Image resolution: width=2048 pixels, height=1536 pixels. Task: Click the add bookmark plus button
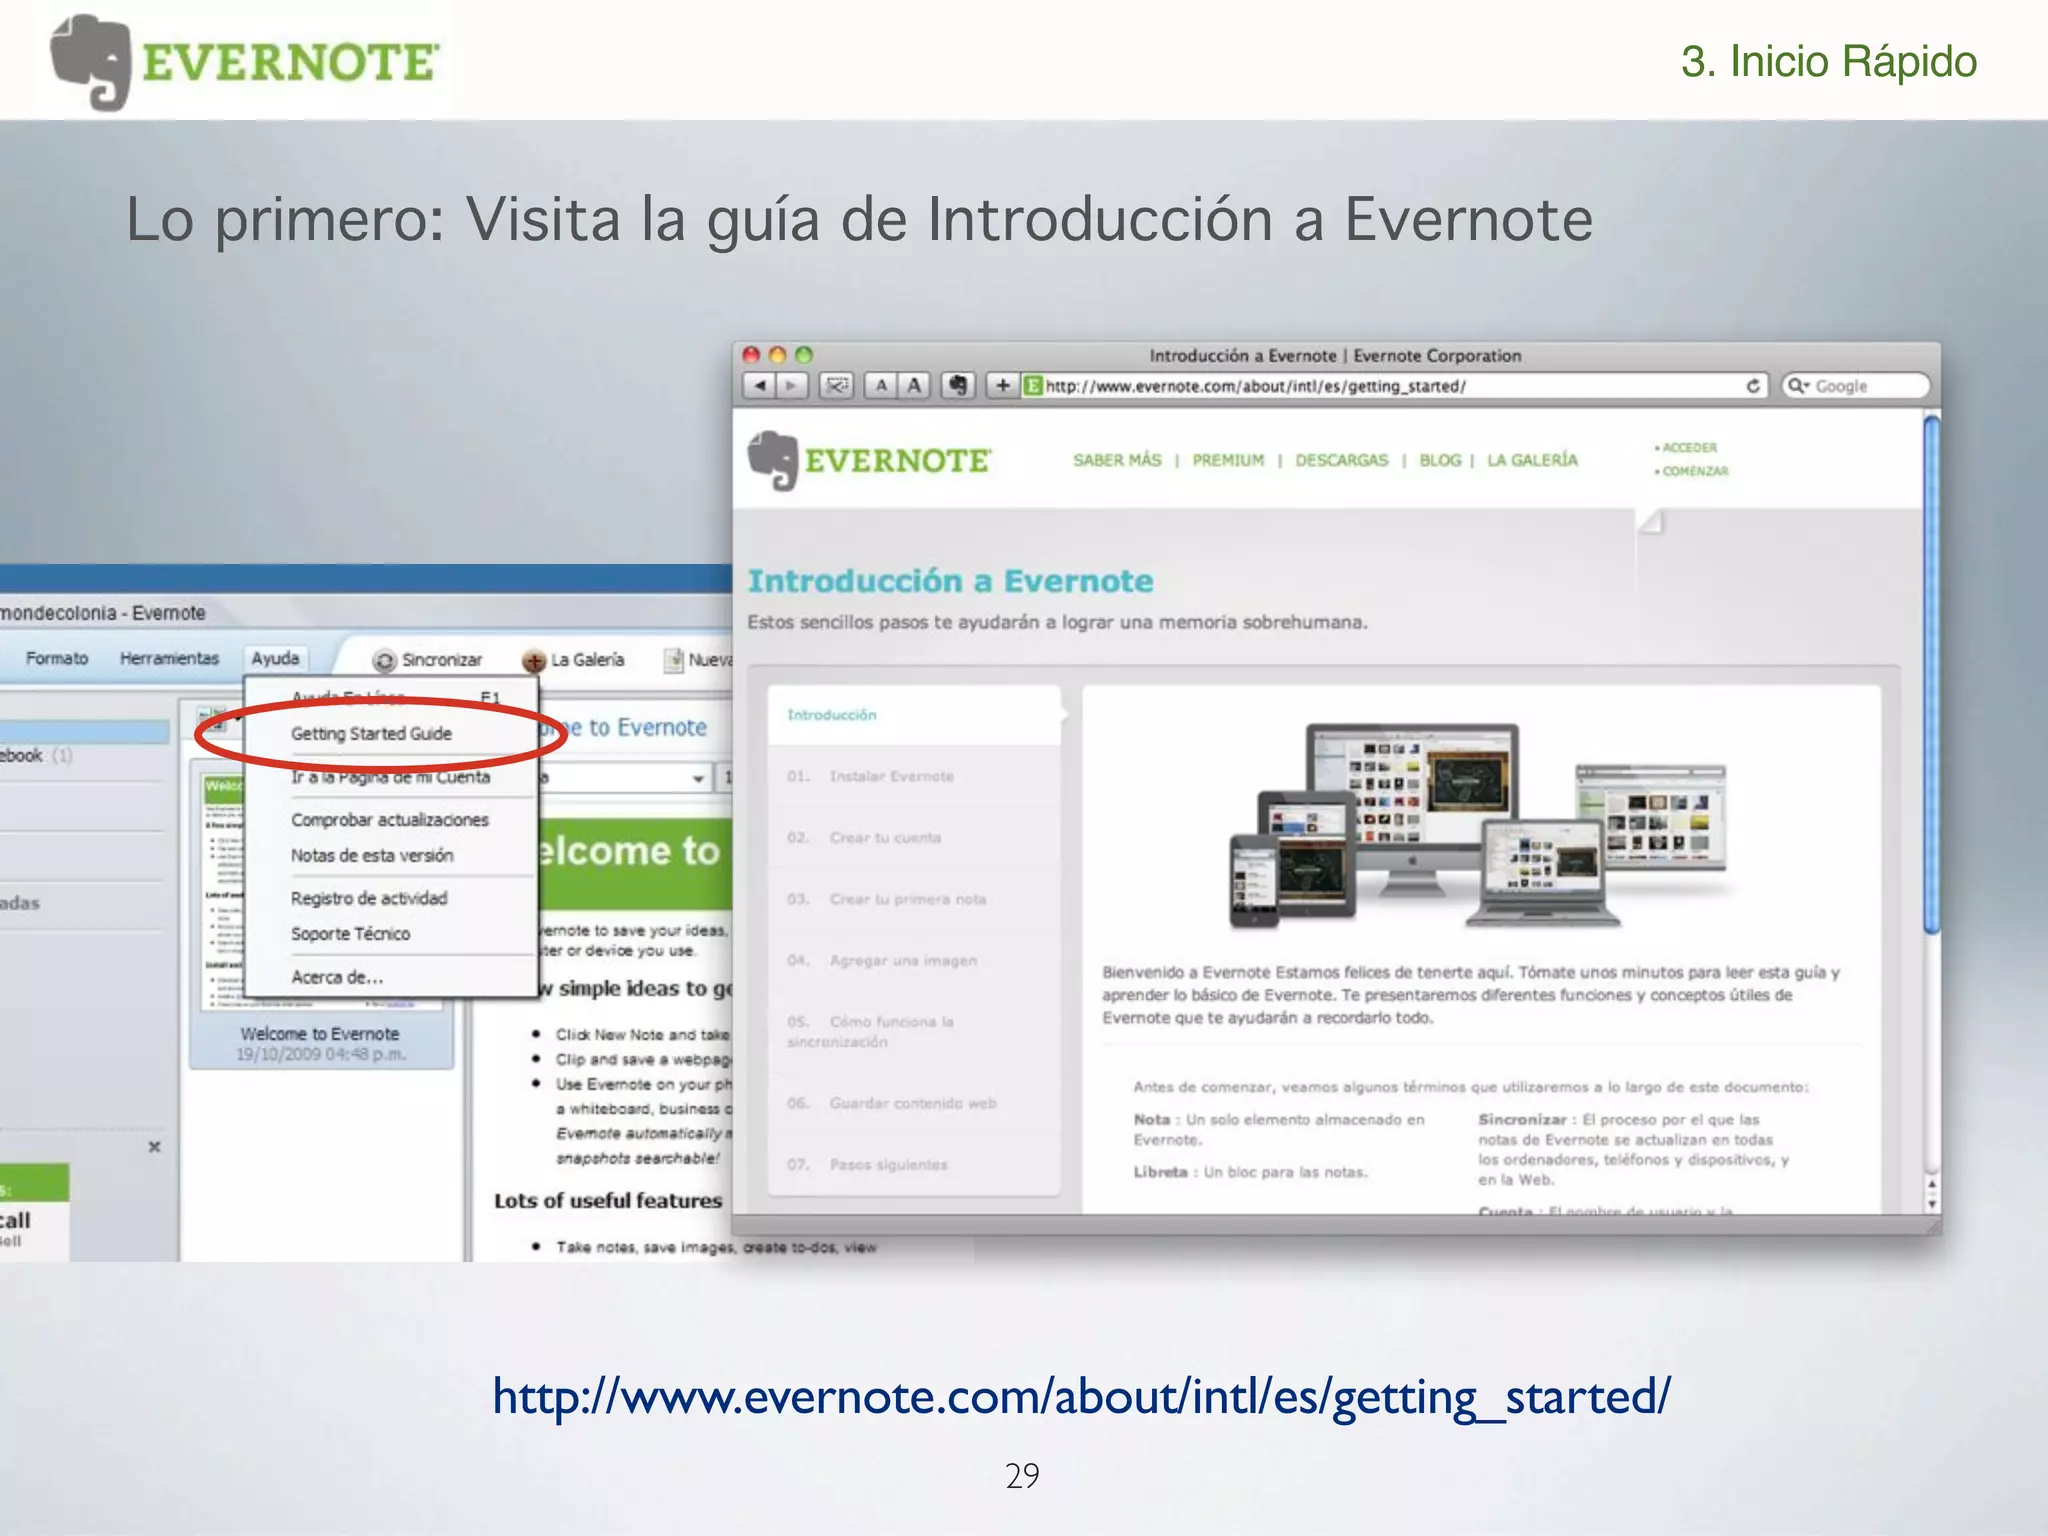click(x=1002, y=385)
